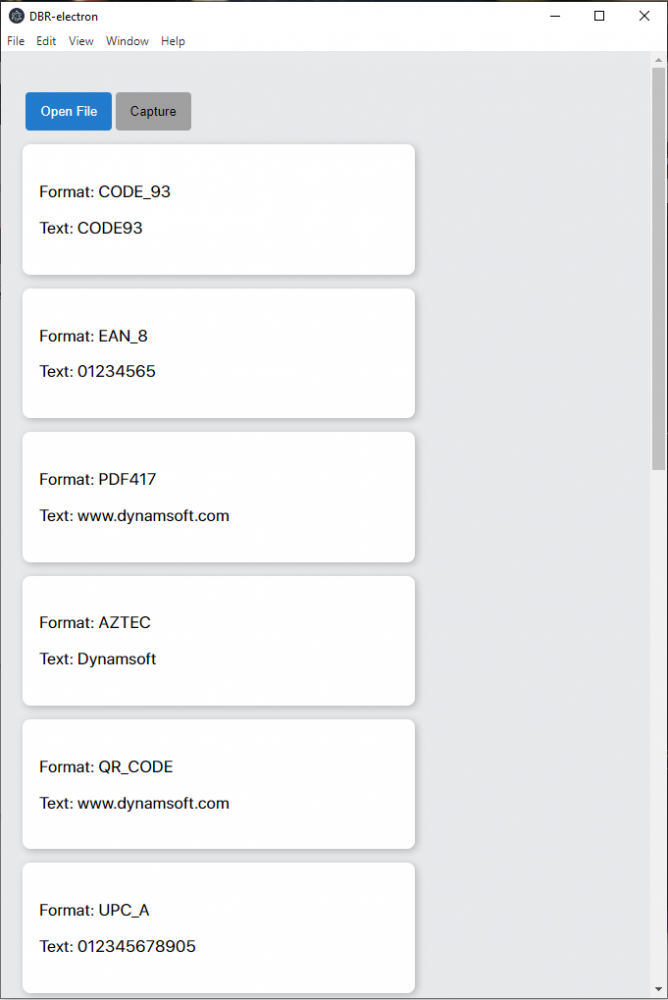668x1000 pixels.
Task: Minimize the DBR-electron window
Action: pos(555,16)
